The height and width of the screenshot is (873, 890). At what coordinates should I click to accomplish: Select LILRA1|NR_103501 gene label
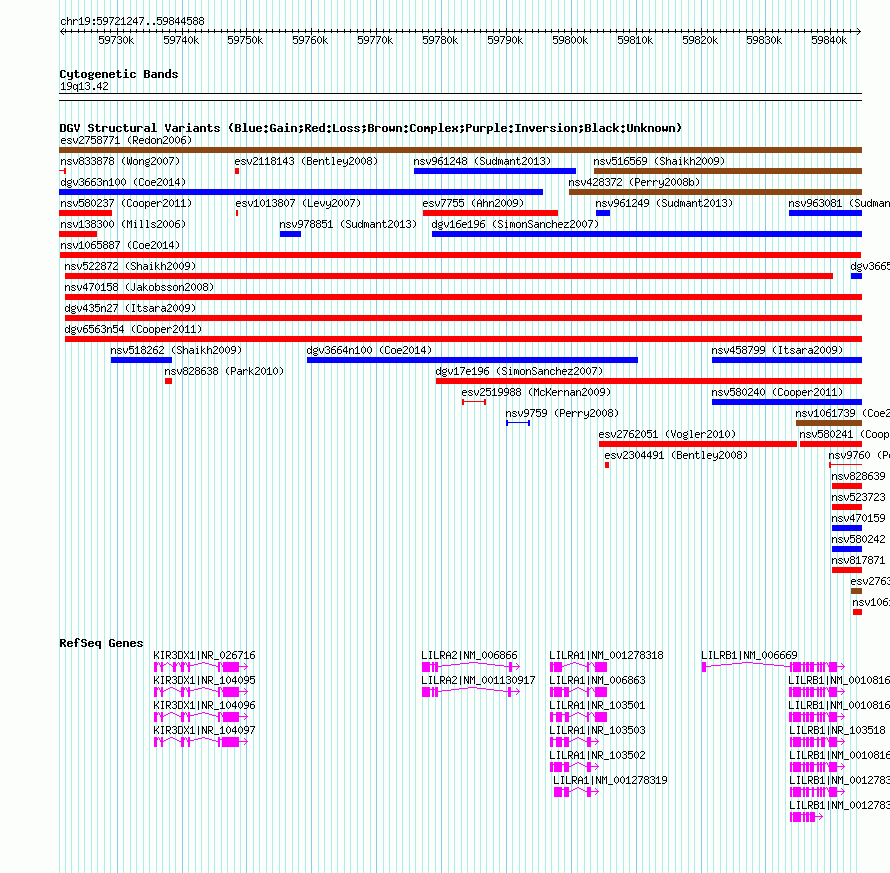[597, 705]
